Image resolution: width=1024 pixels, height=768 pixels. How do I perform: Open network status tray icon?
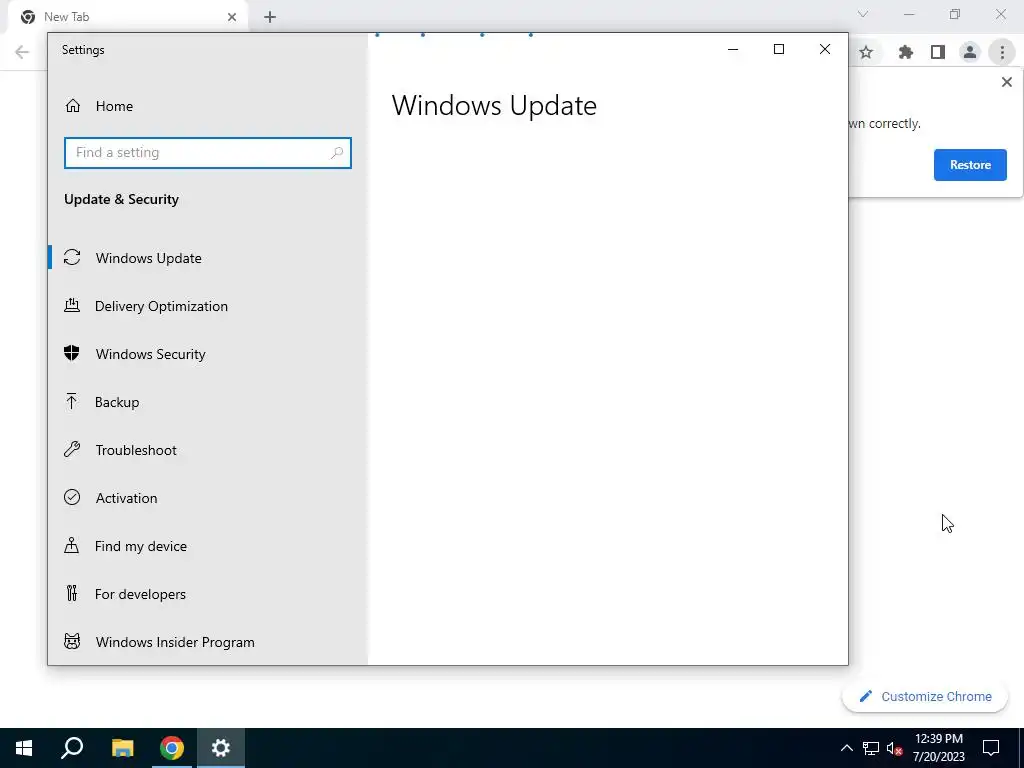point(871,748)
